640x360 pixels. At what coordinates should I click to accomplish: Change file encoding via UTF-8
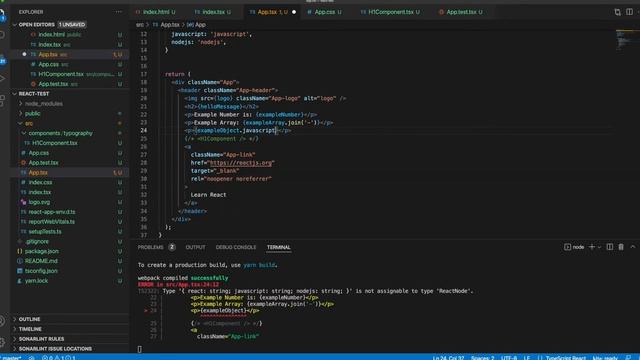click(x=509, y=358)
